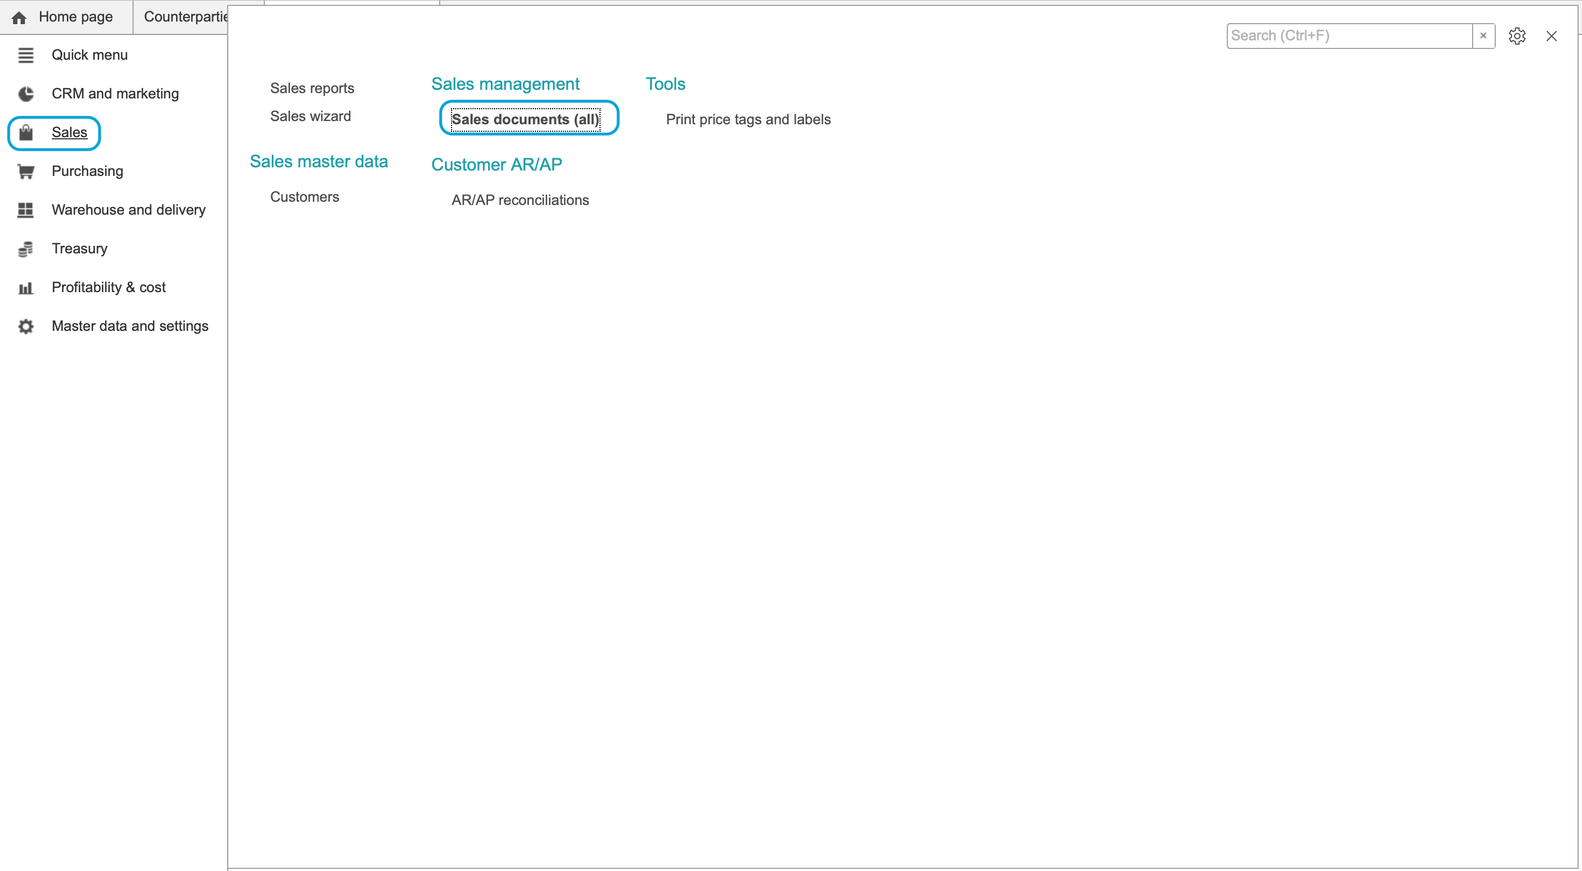Switch to the Counterparties tab

[185, 17]
